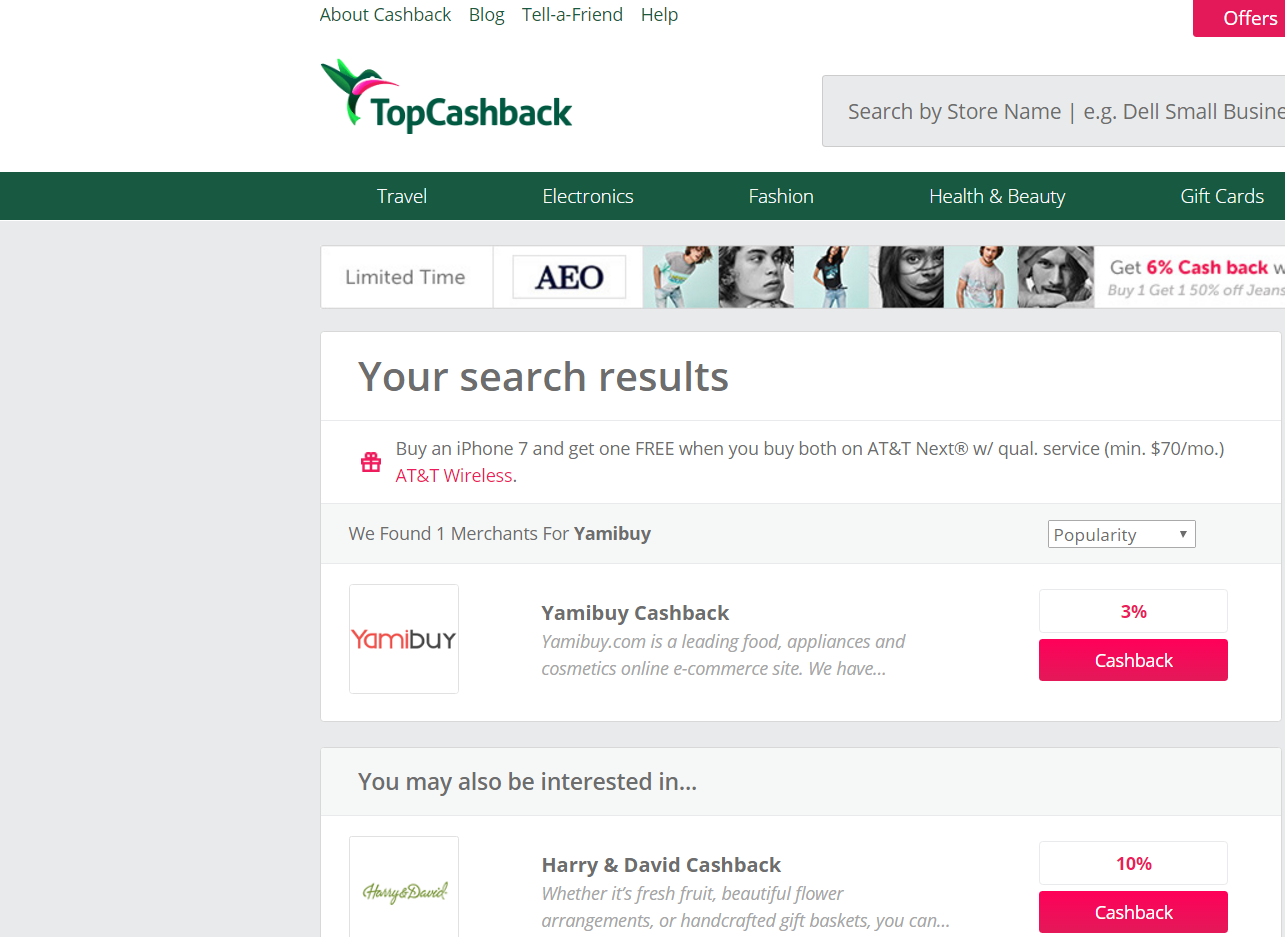This screenshot has height=937, width=1285.
Task: Open Gift Cards in the navigation bar
Action: pos(1222,196)
